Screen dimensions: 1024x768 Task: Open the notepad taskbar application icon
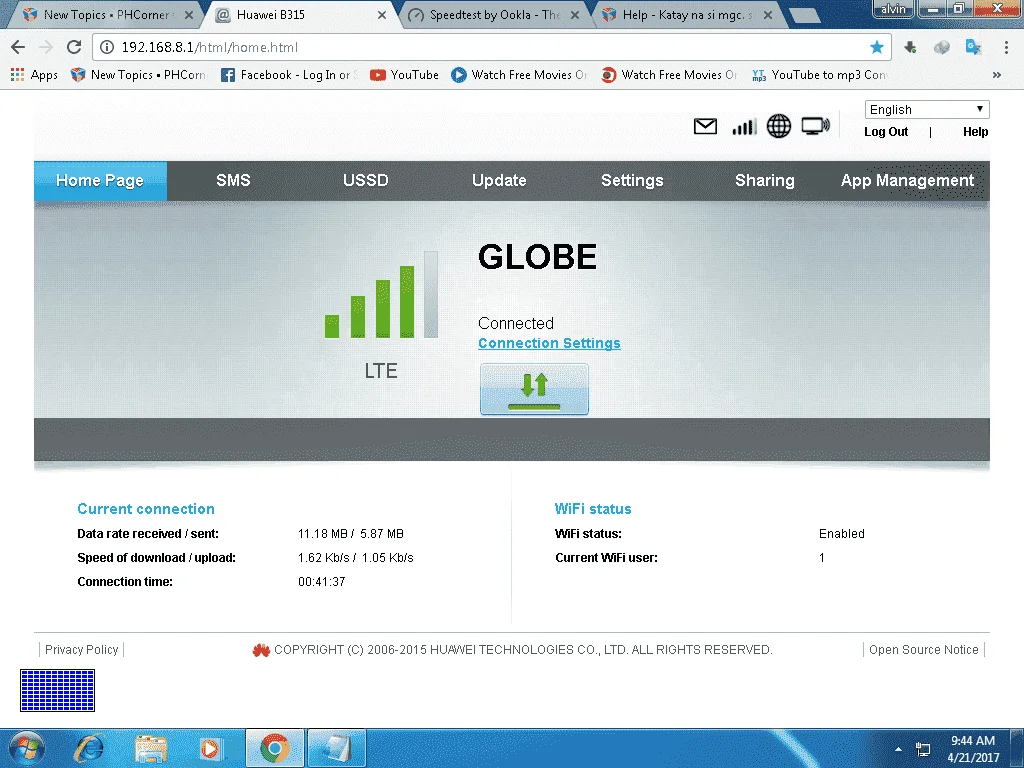tap(336, 748)
